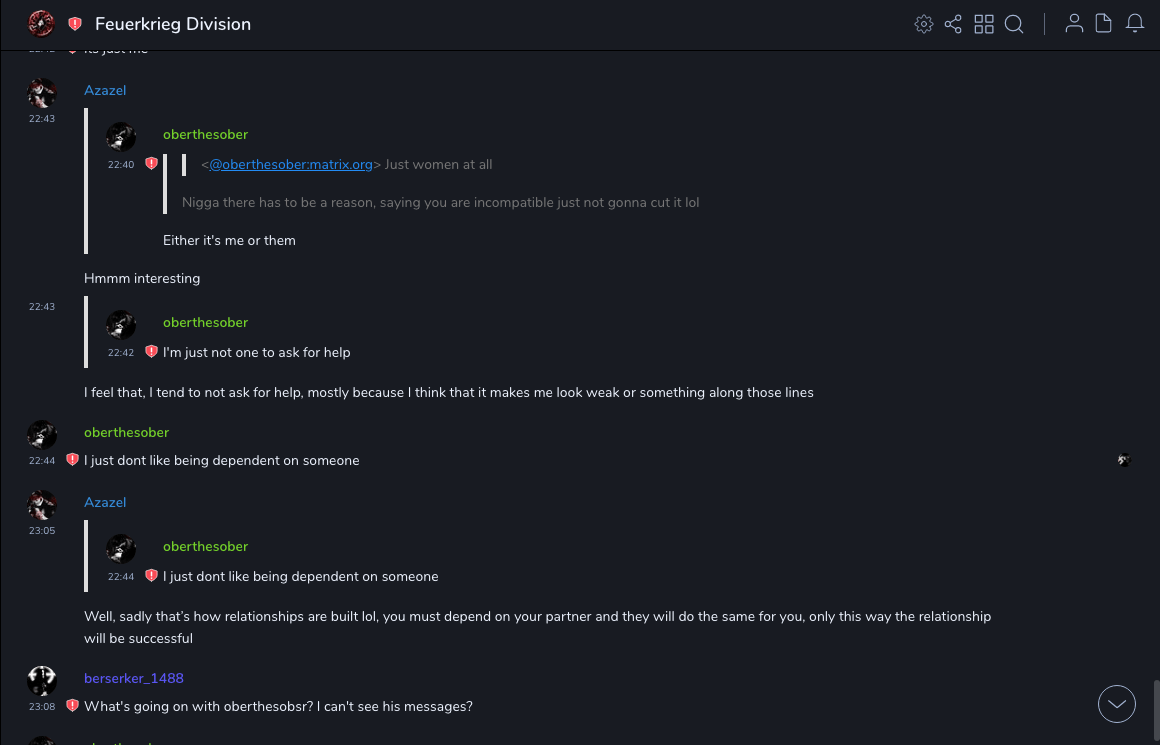Open room files document icon
This screenshot has width=1160, height=745.
click(1104, 24)
